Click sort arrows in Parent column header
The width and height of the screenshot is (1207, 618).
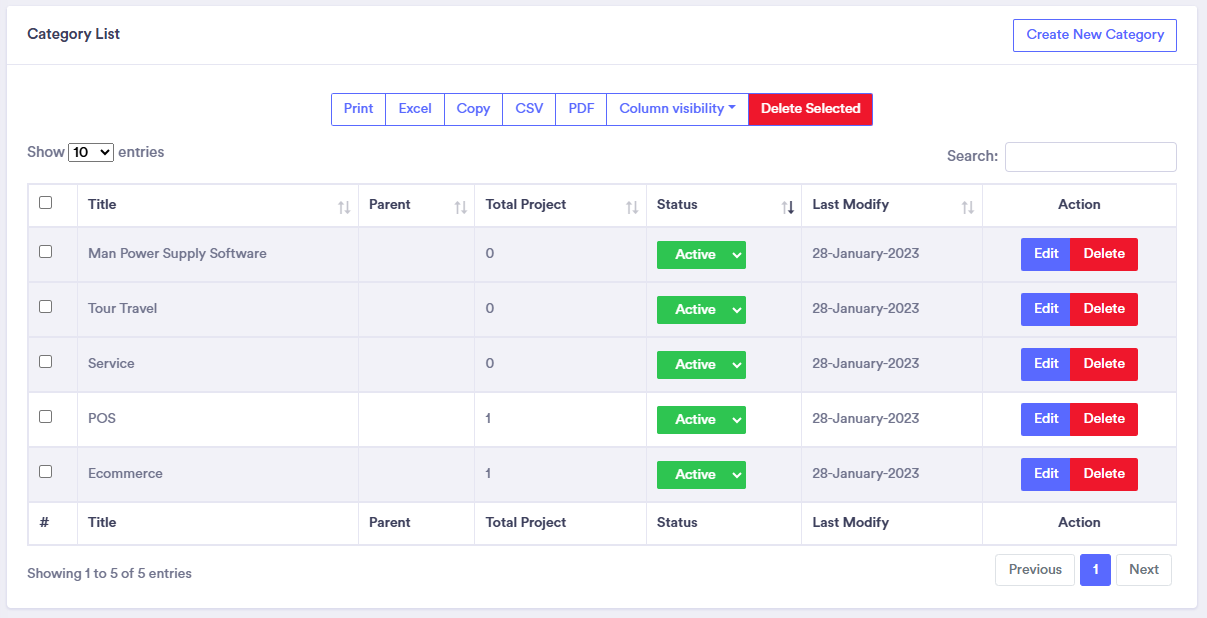460,207
